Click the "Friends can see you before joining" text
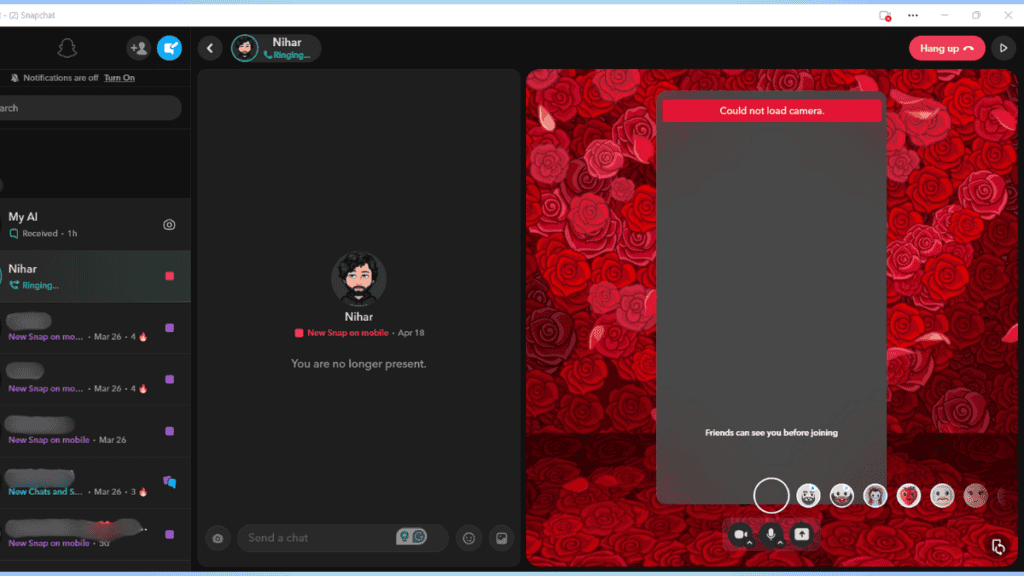Viewport: 1024px width, 576px height. [x=771, y=432]
